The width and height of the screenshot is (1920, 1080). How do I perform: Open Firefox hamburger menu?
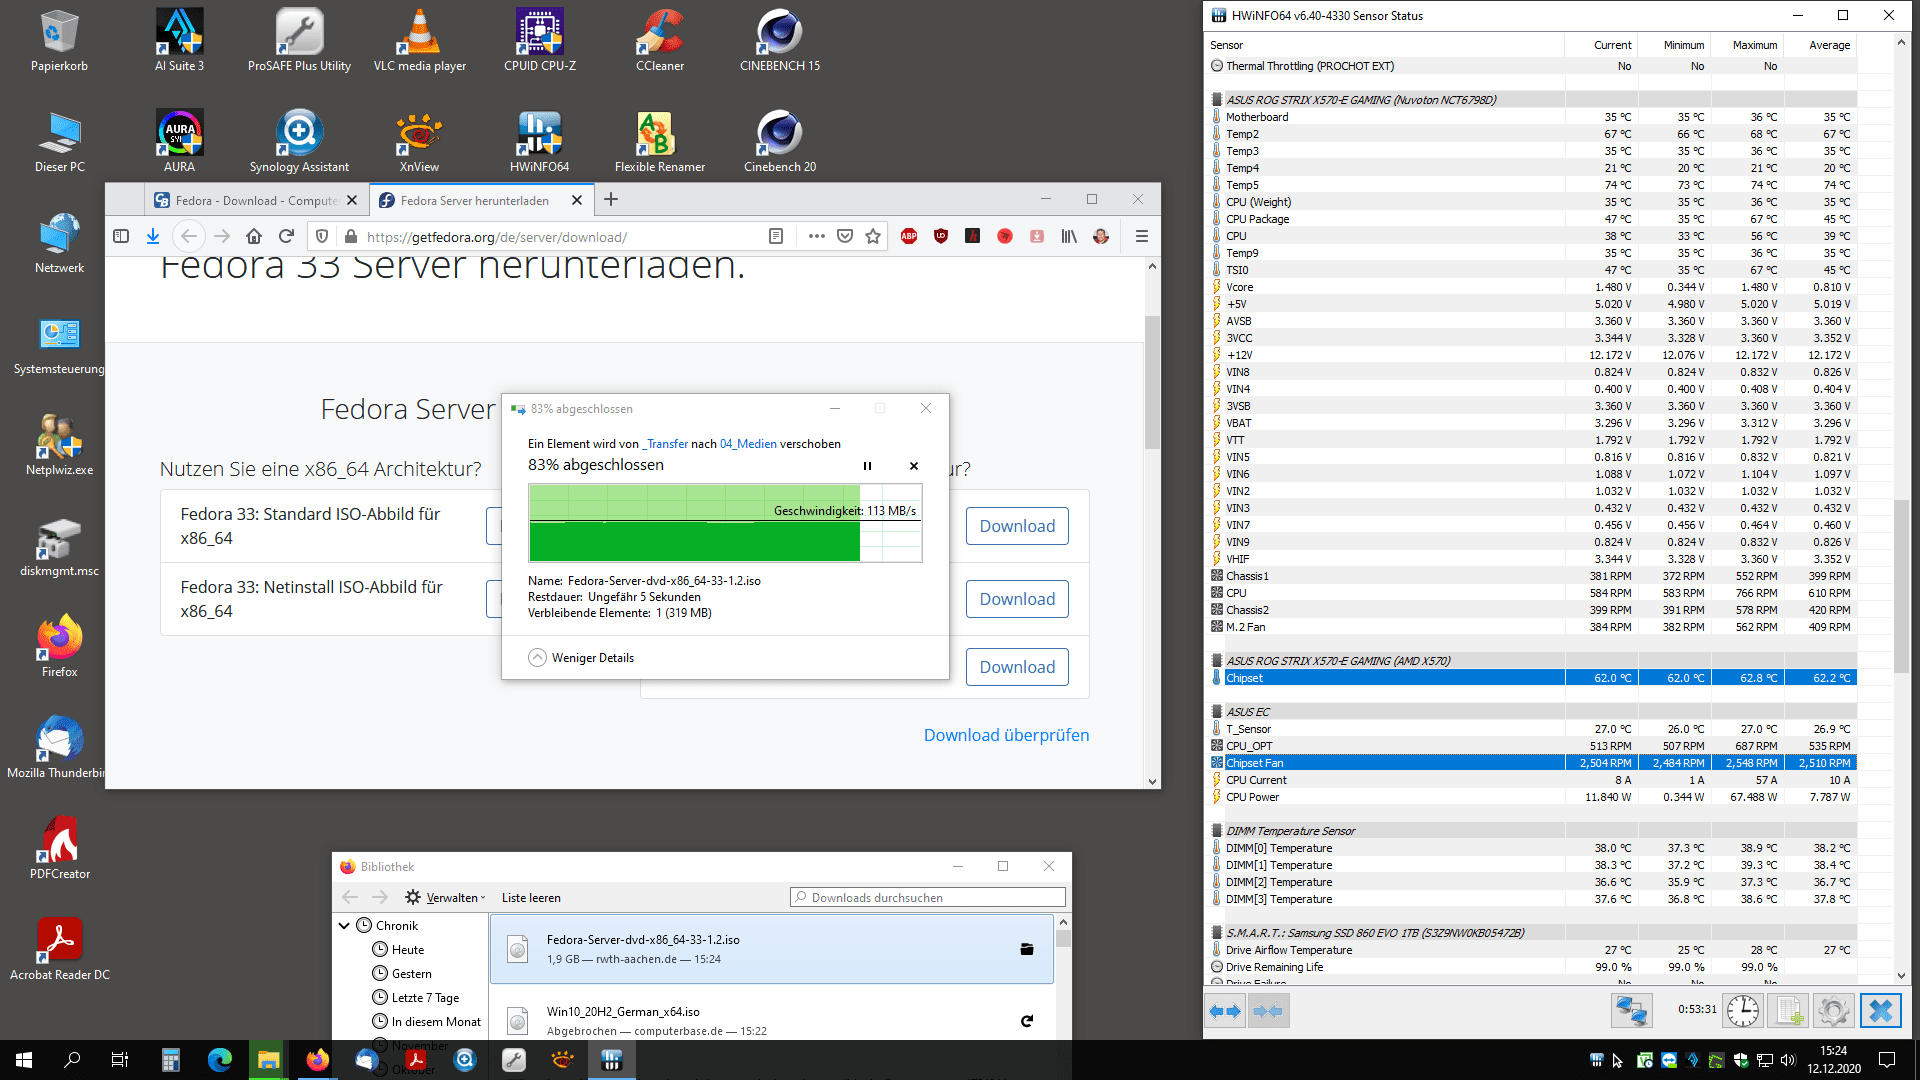1141,236
